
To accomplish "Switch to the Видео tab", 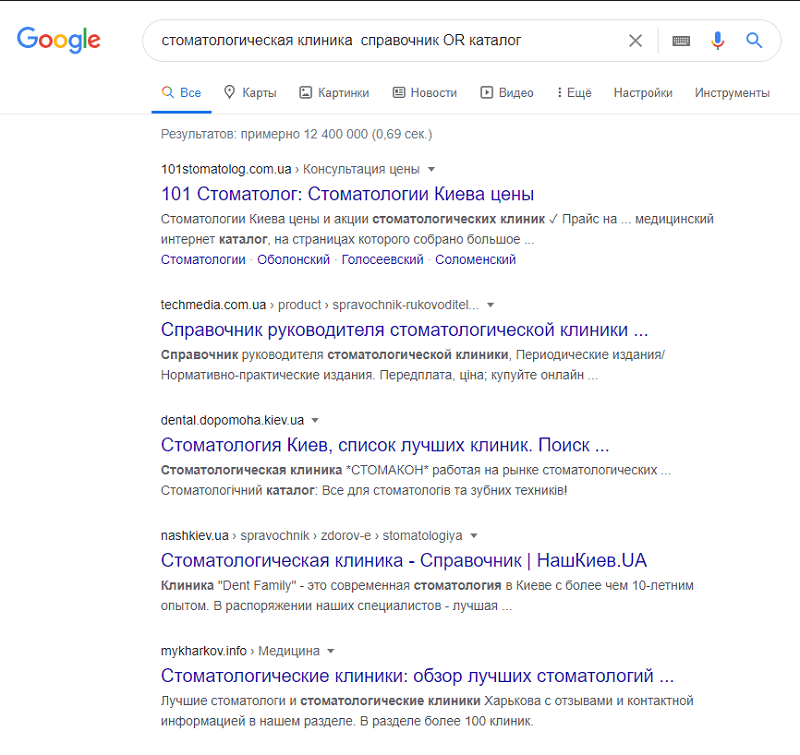I will point(507,93).
